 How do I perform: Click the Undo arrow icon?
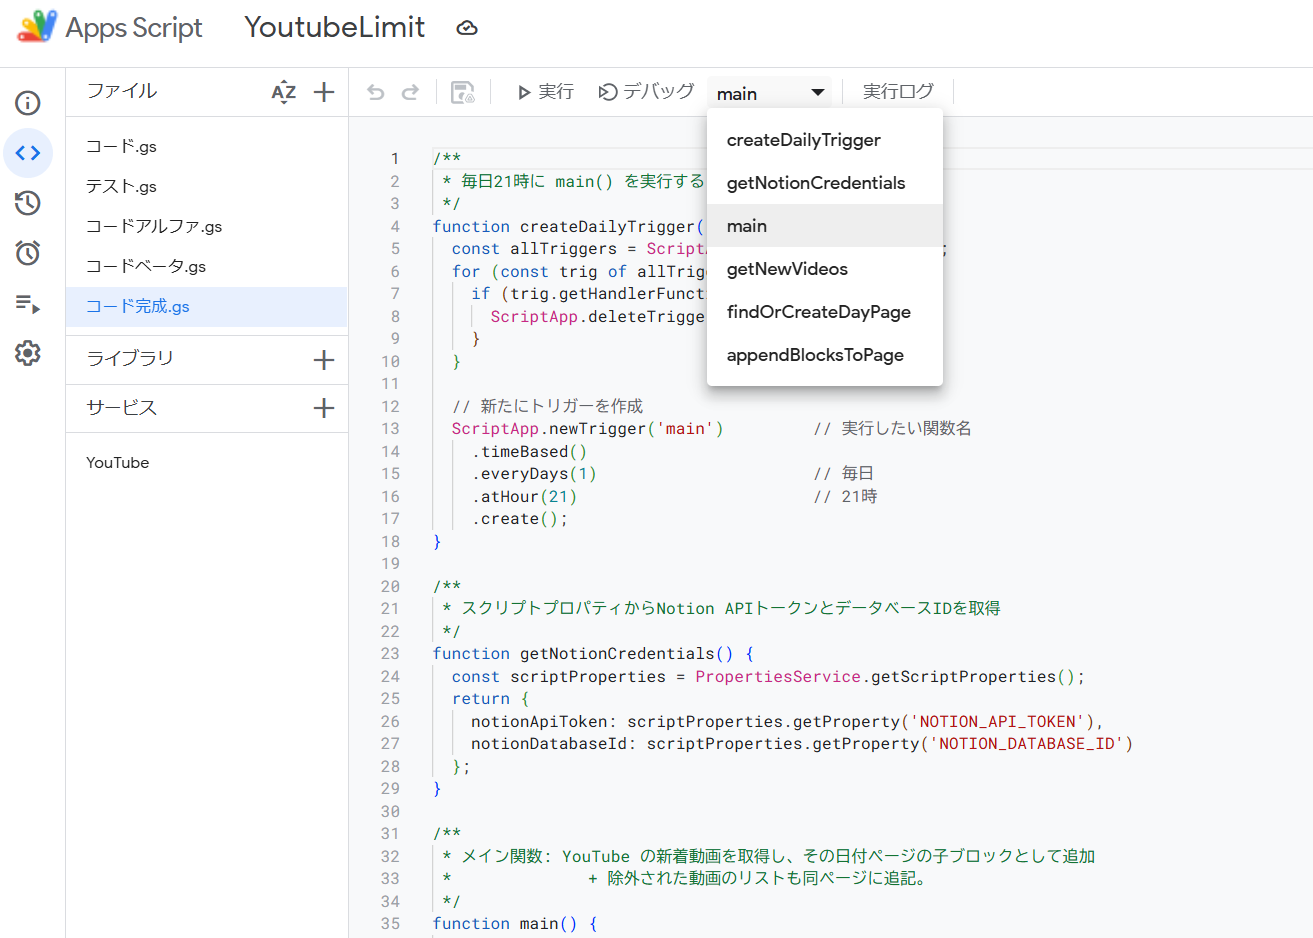[x=376, y=92]
